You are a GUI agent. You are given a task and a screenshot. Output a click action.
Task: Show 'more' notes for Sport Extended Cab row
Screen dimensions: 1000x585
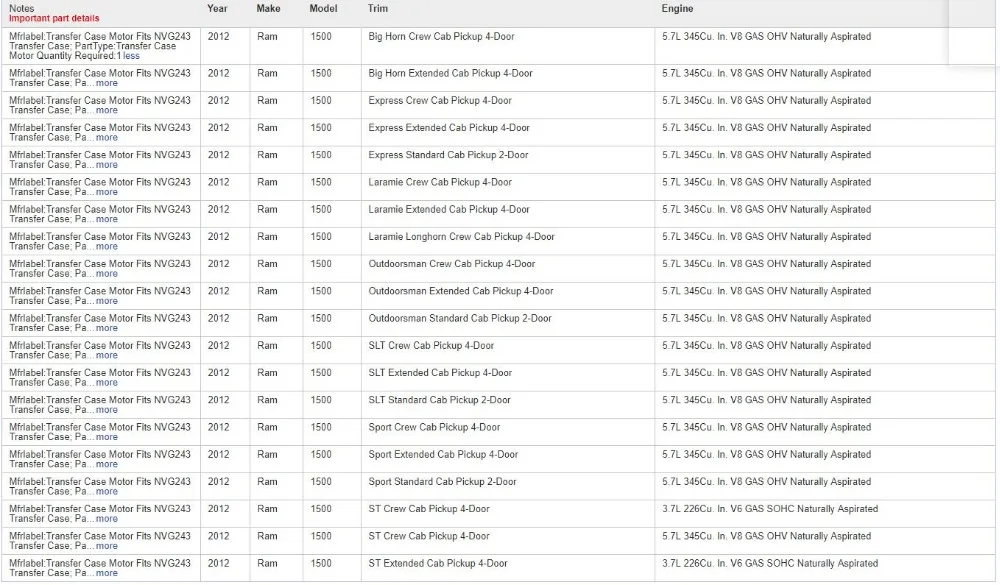pos(107,464)
